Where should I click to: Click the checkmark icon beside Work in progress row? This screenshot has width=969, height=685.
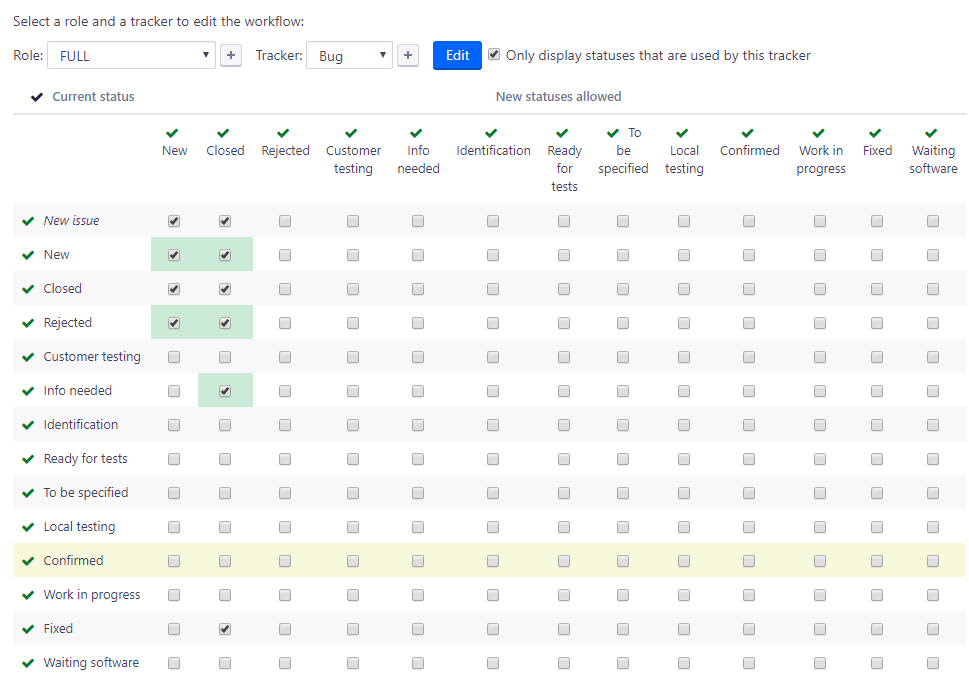click(28, 595)
